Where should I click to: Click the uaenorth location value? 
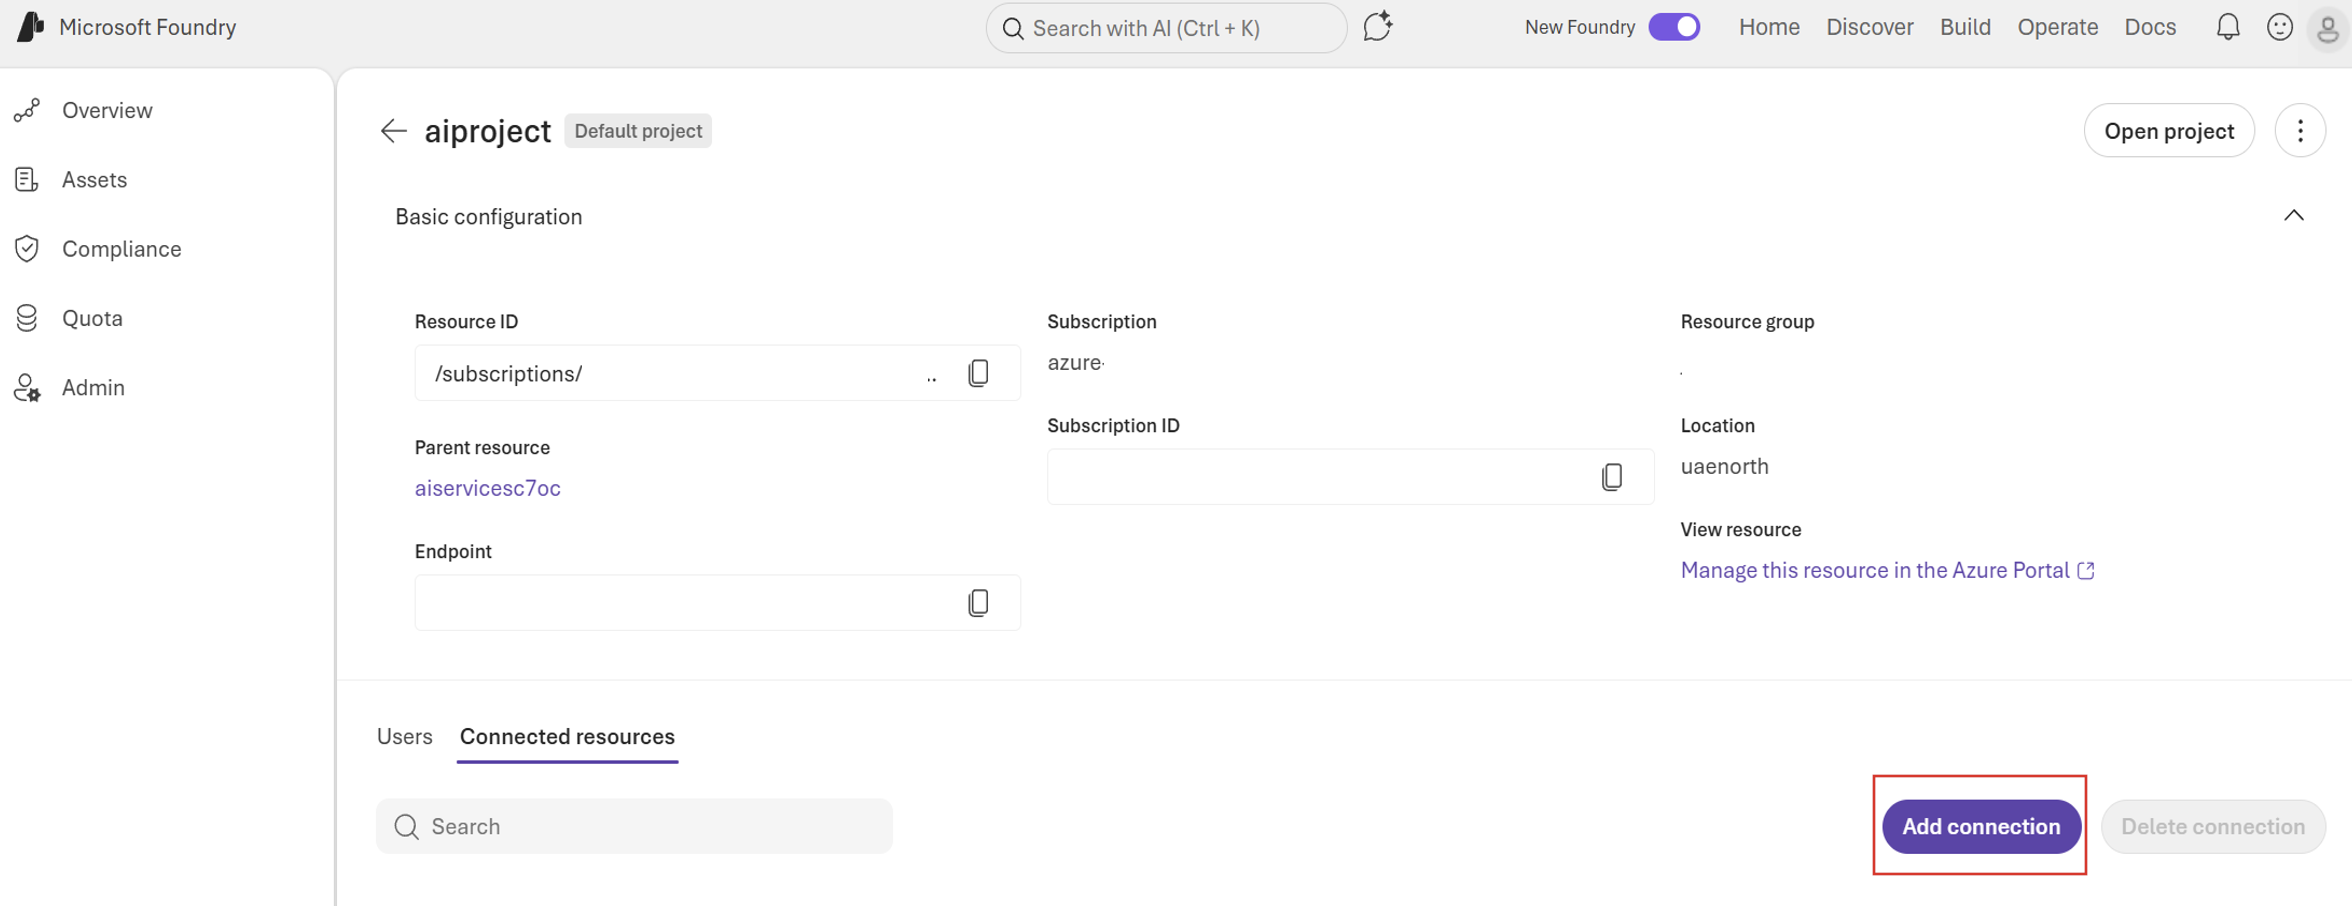pos(1725,467)
